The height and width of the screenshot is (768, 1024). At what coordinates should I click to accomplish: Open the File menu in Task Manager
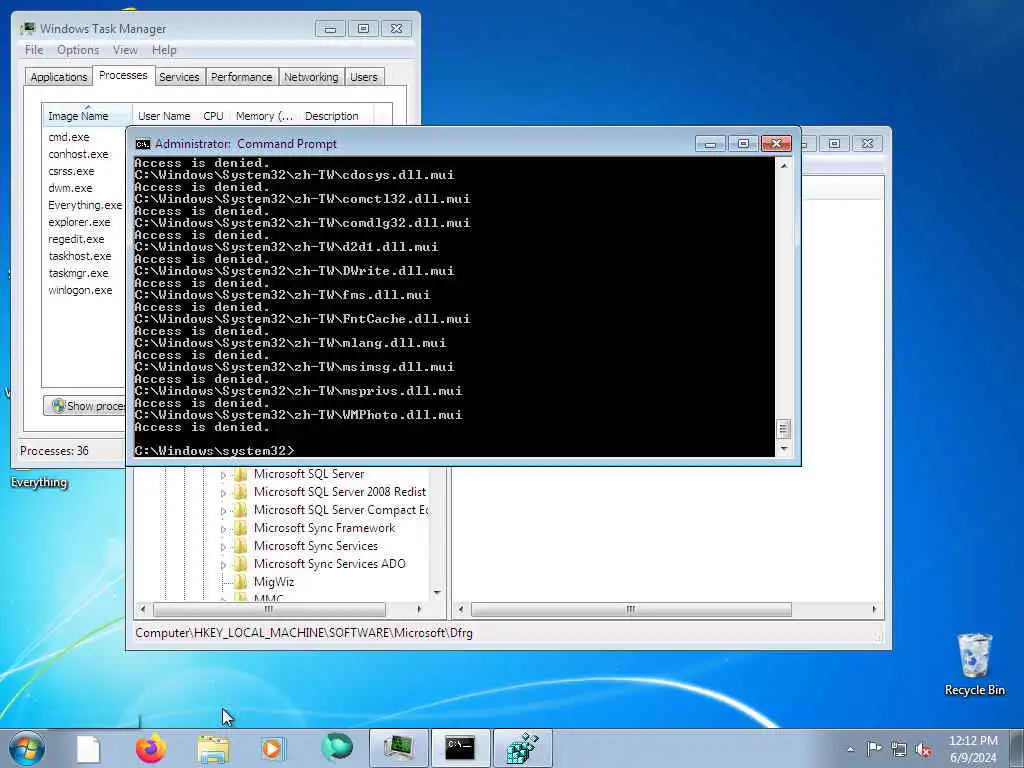(34, 50)
